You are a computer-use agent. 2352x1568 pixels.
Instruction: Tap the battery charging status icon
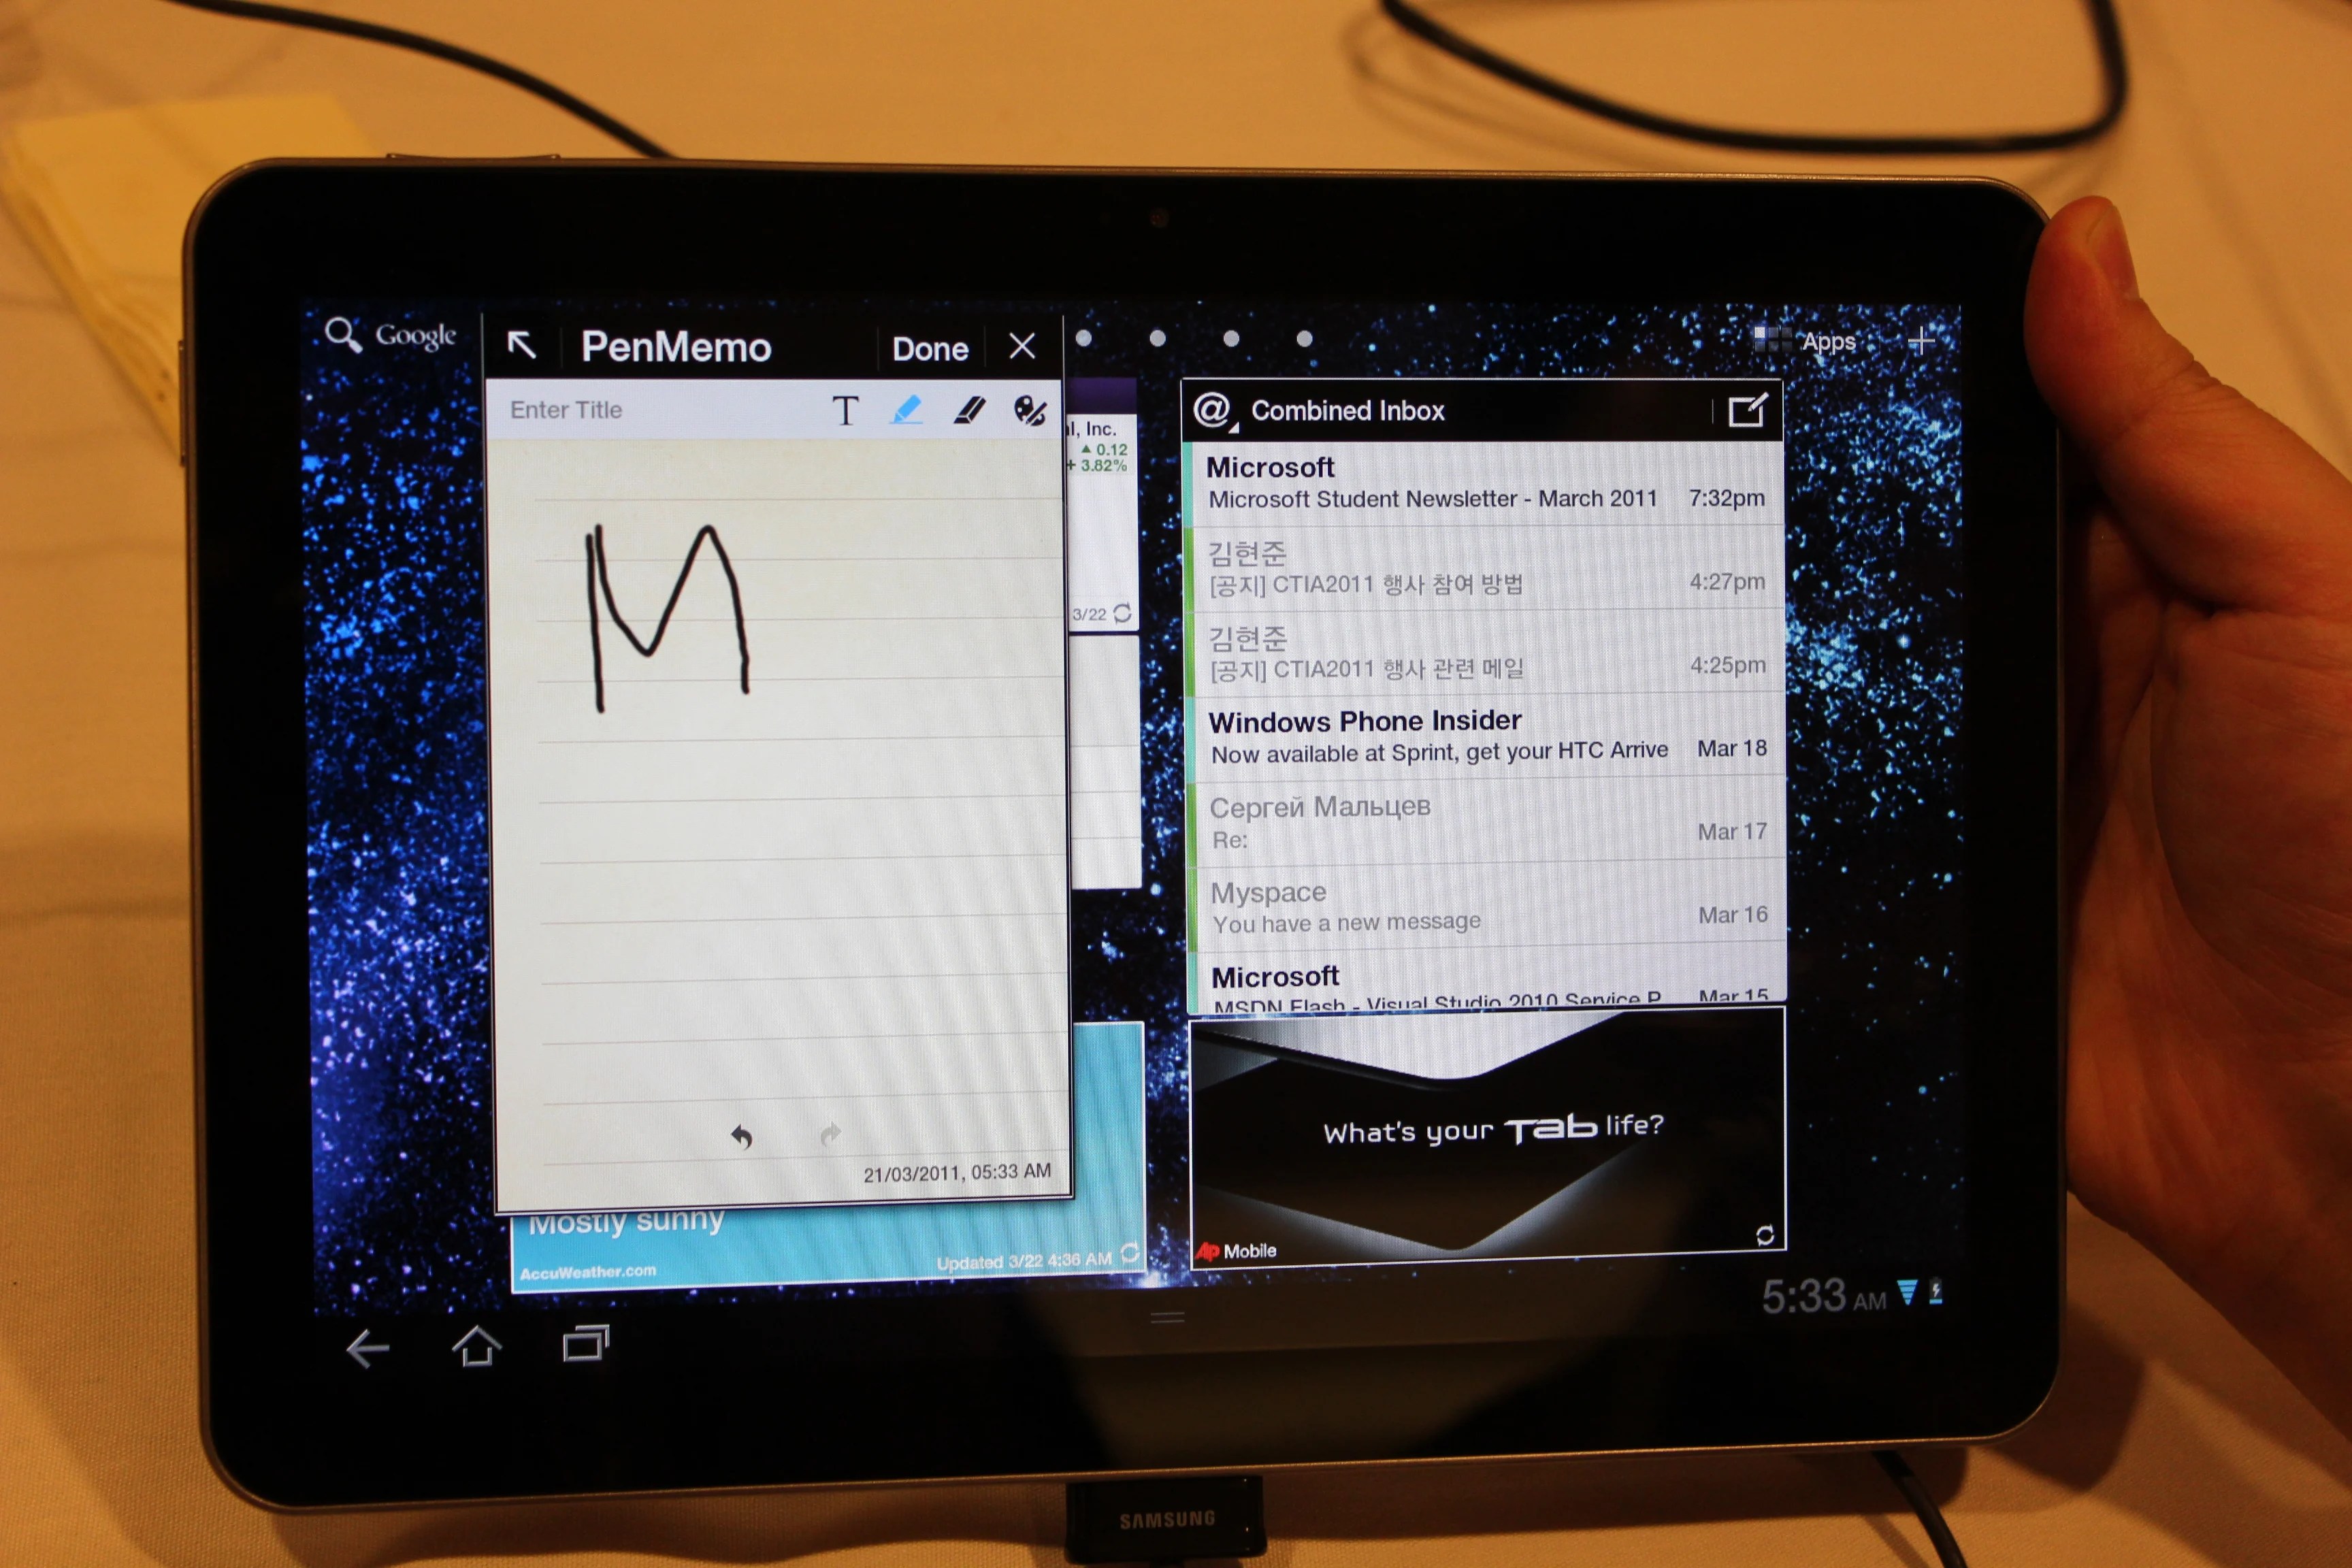(1936, 1291)
